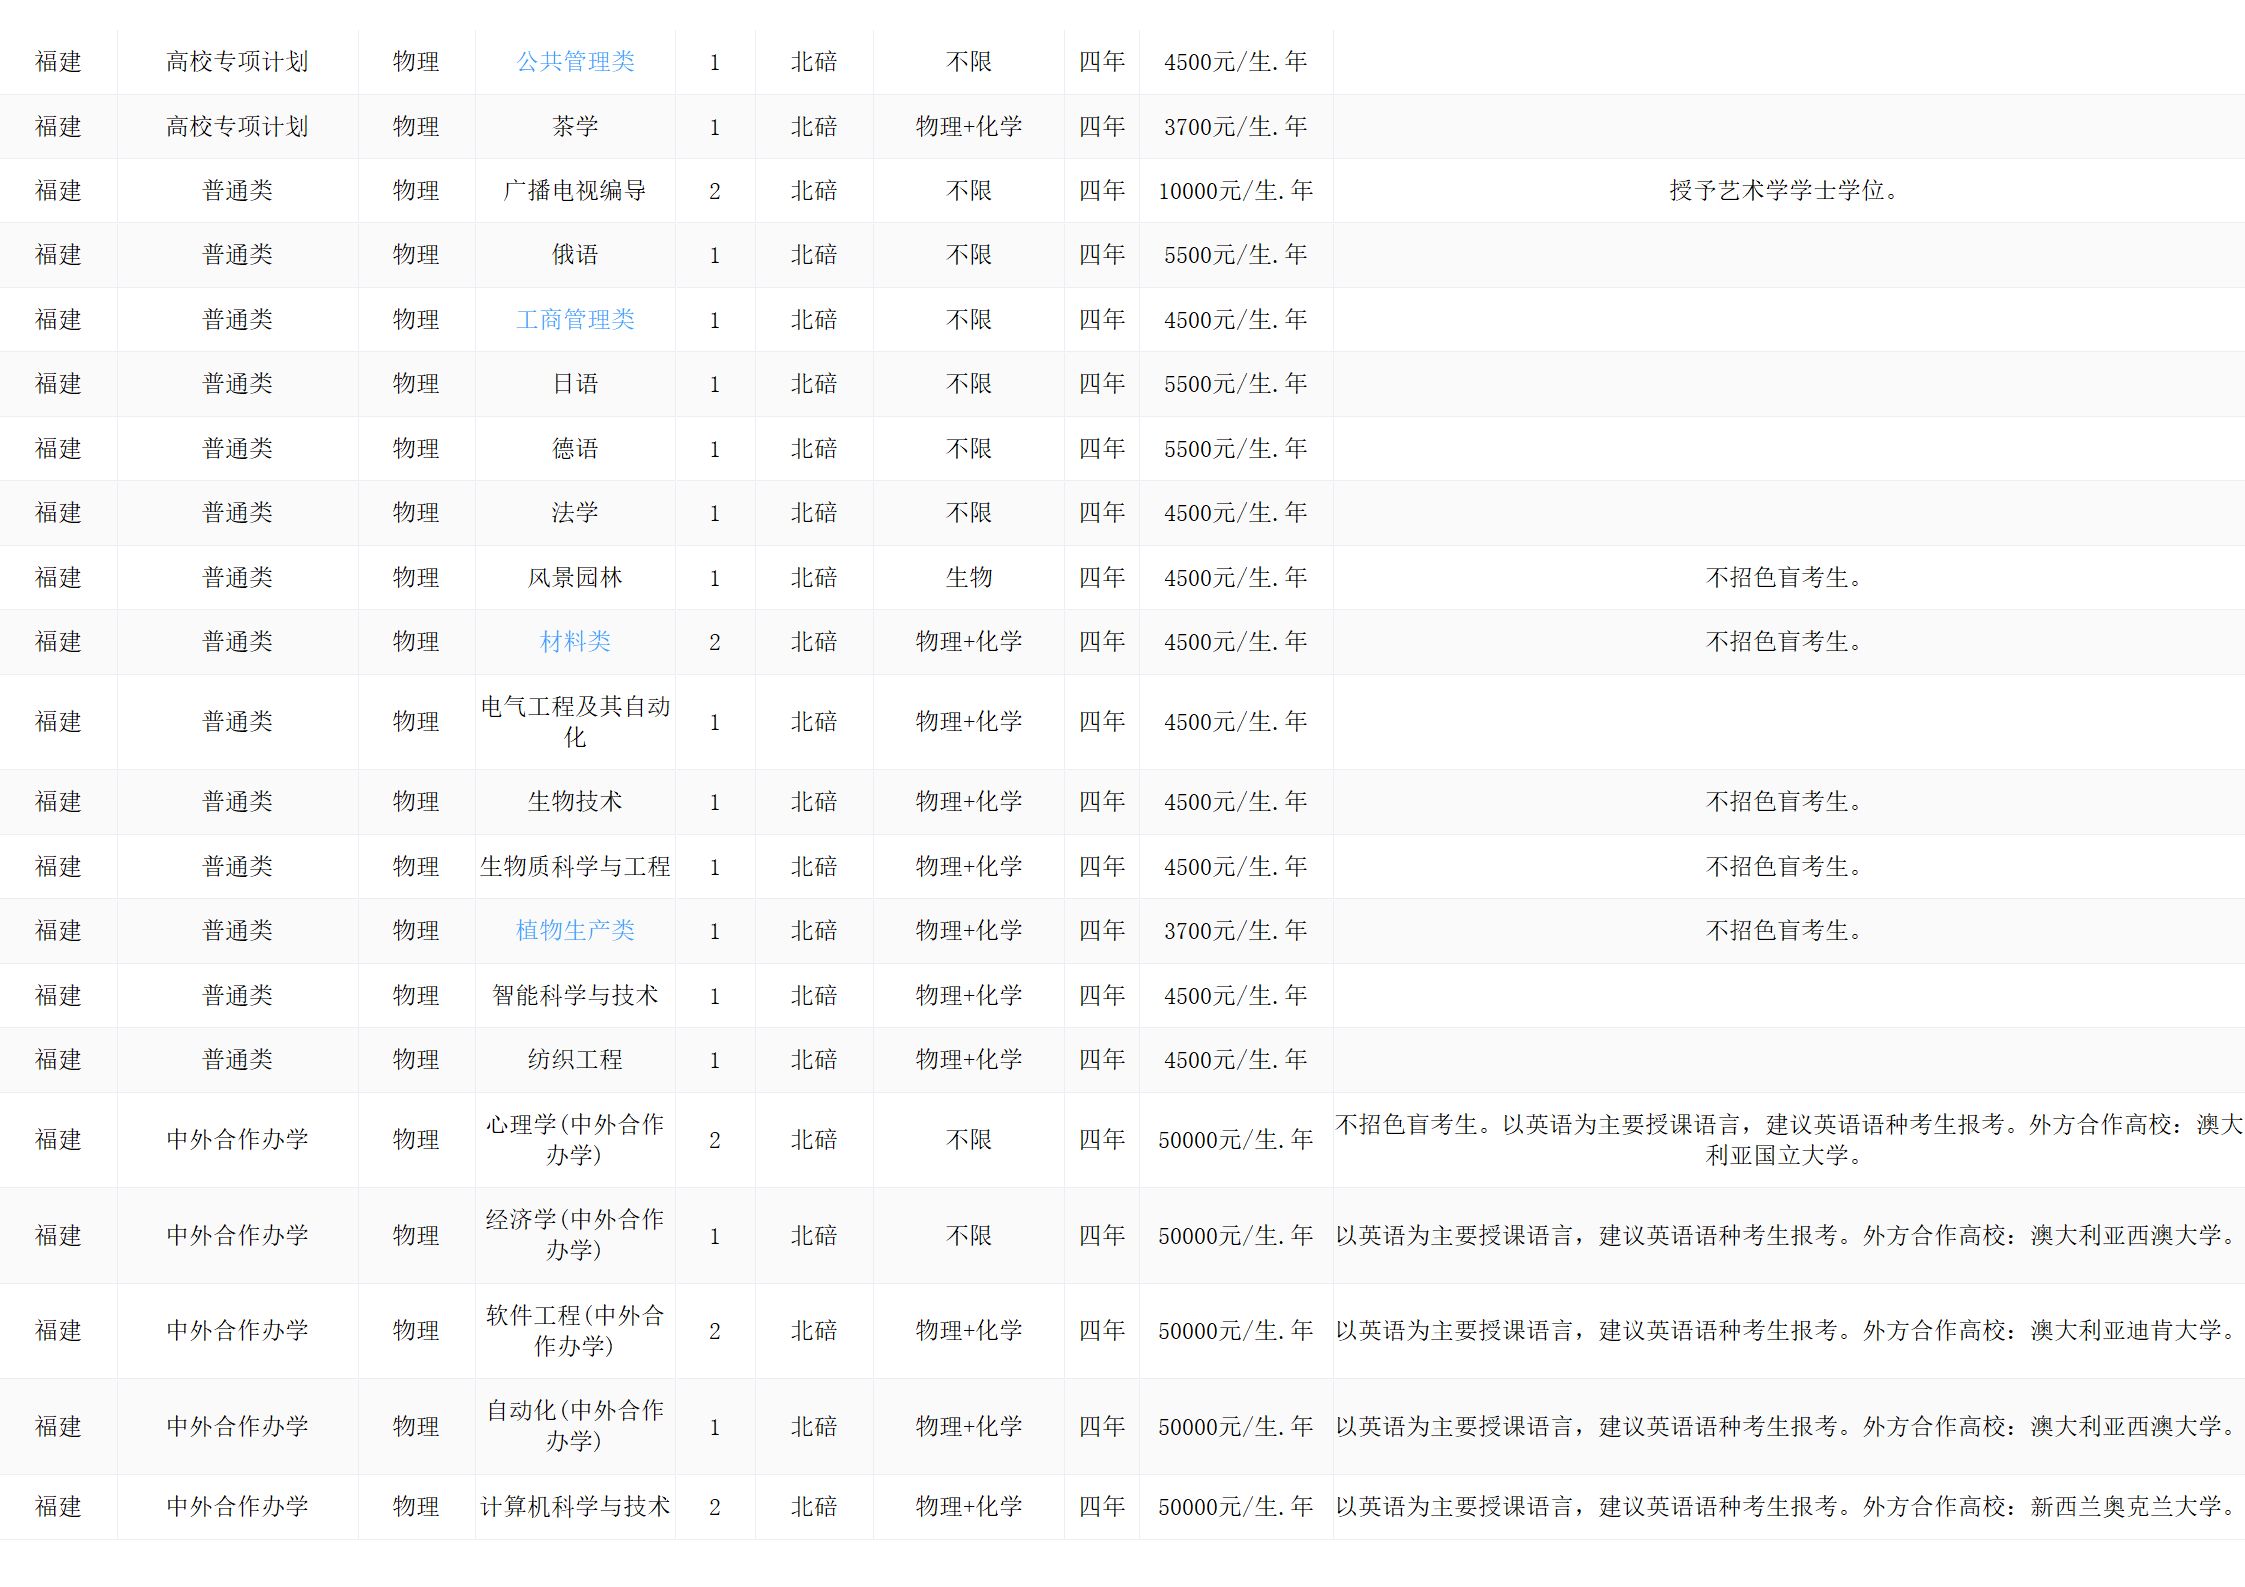
Task: Click the 智能科学与技术 major cell
Action: tap(575, 996)
